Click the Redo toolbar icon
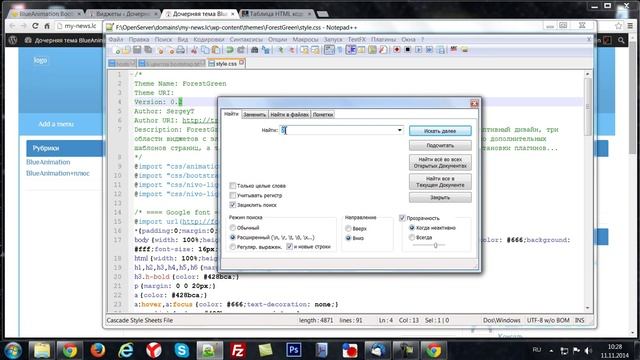640x360 pixels. (241, 50)
